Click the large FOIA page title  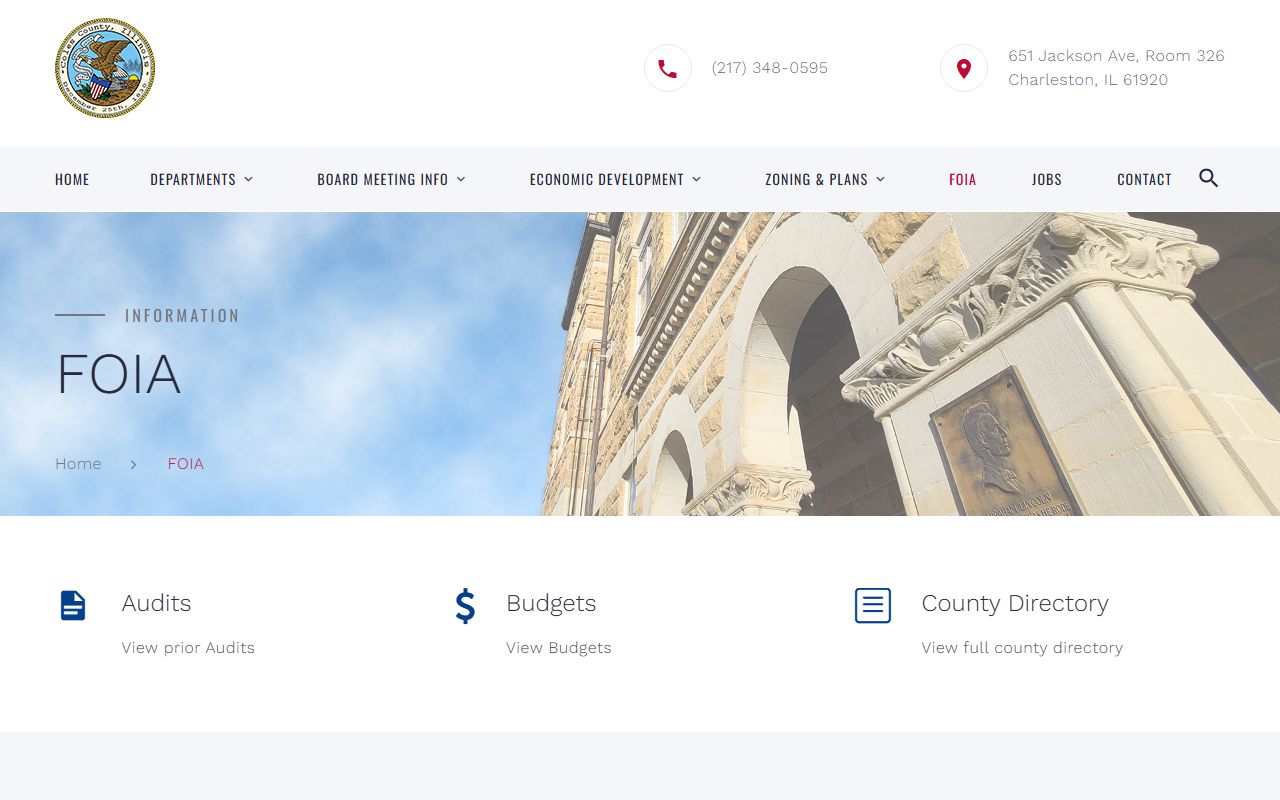(119, 375)
